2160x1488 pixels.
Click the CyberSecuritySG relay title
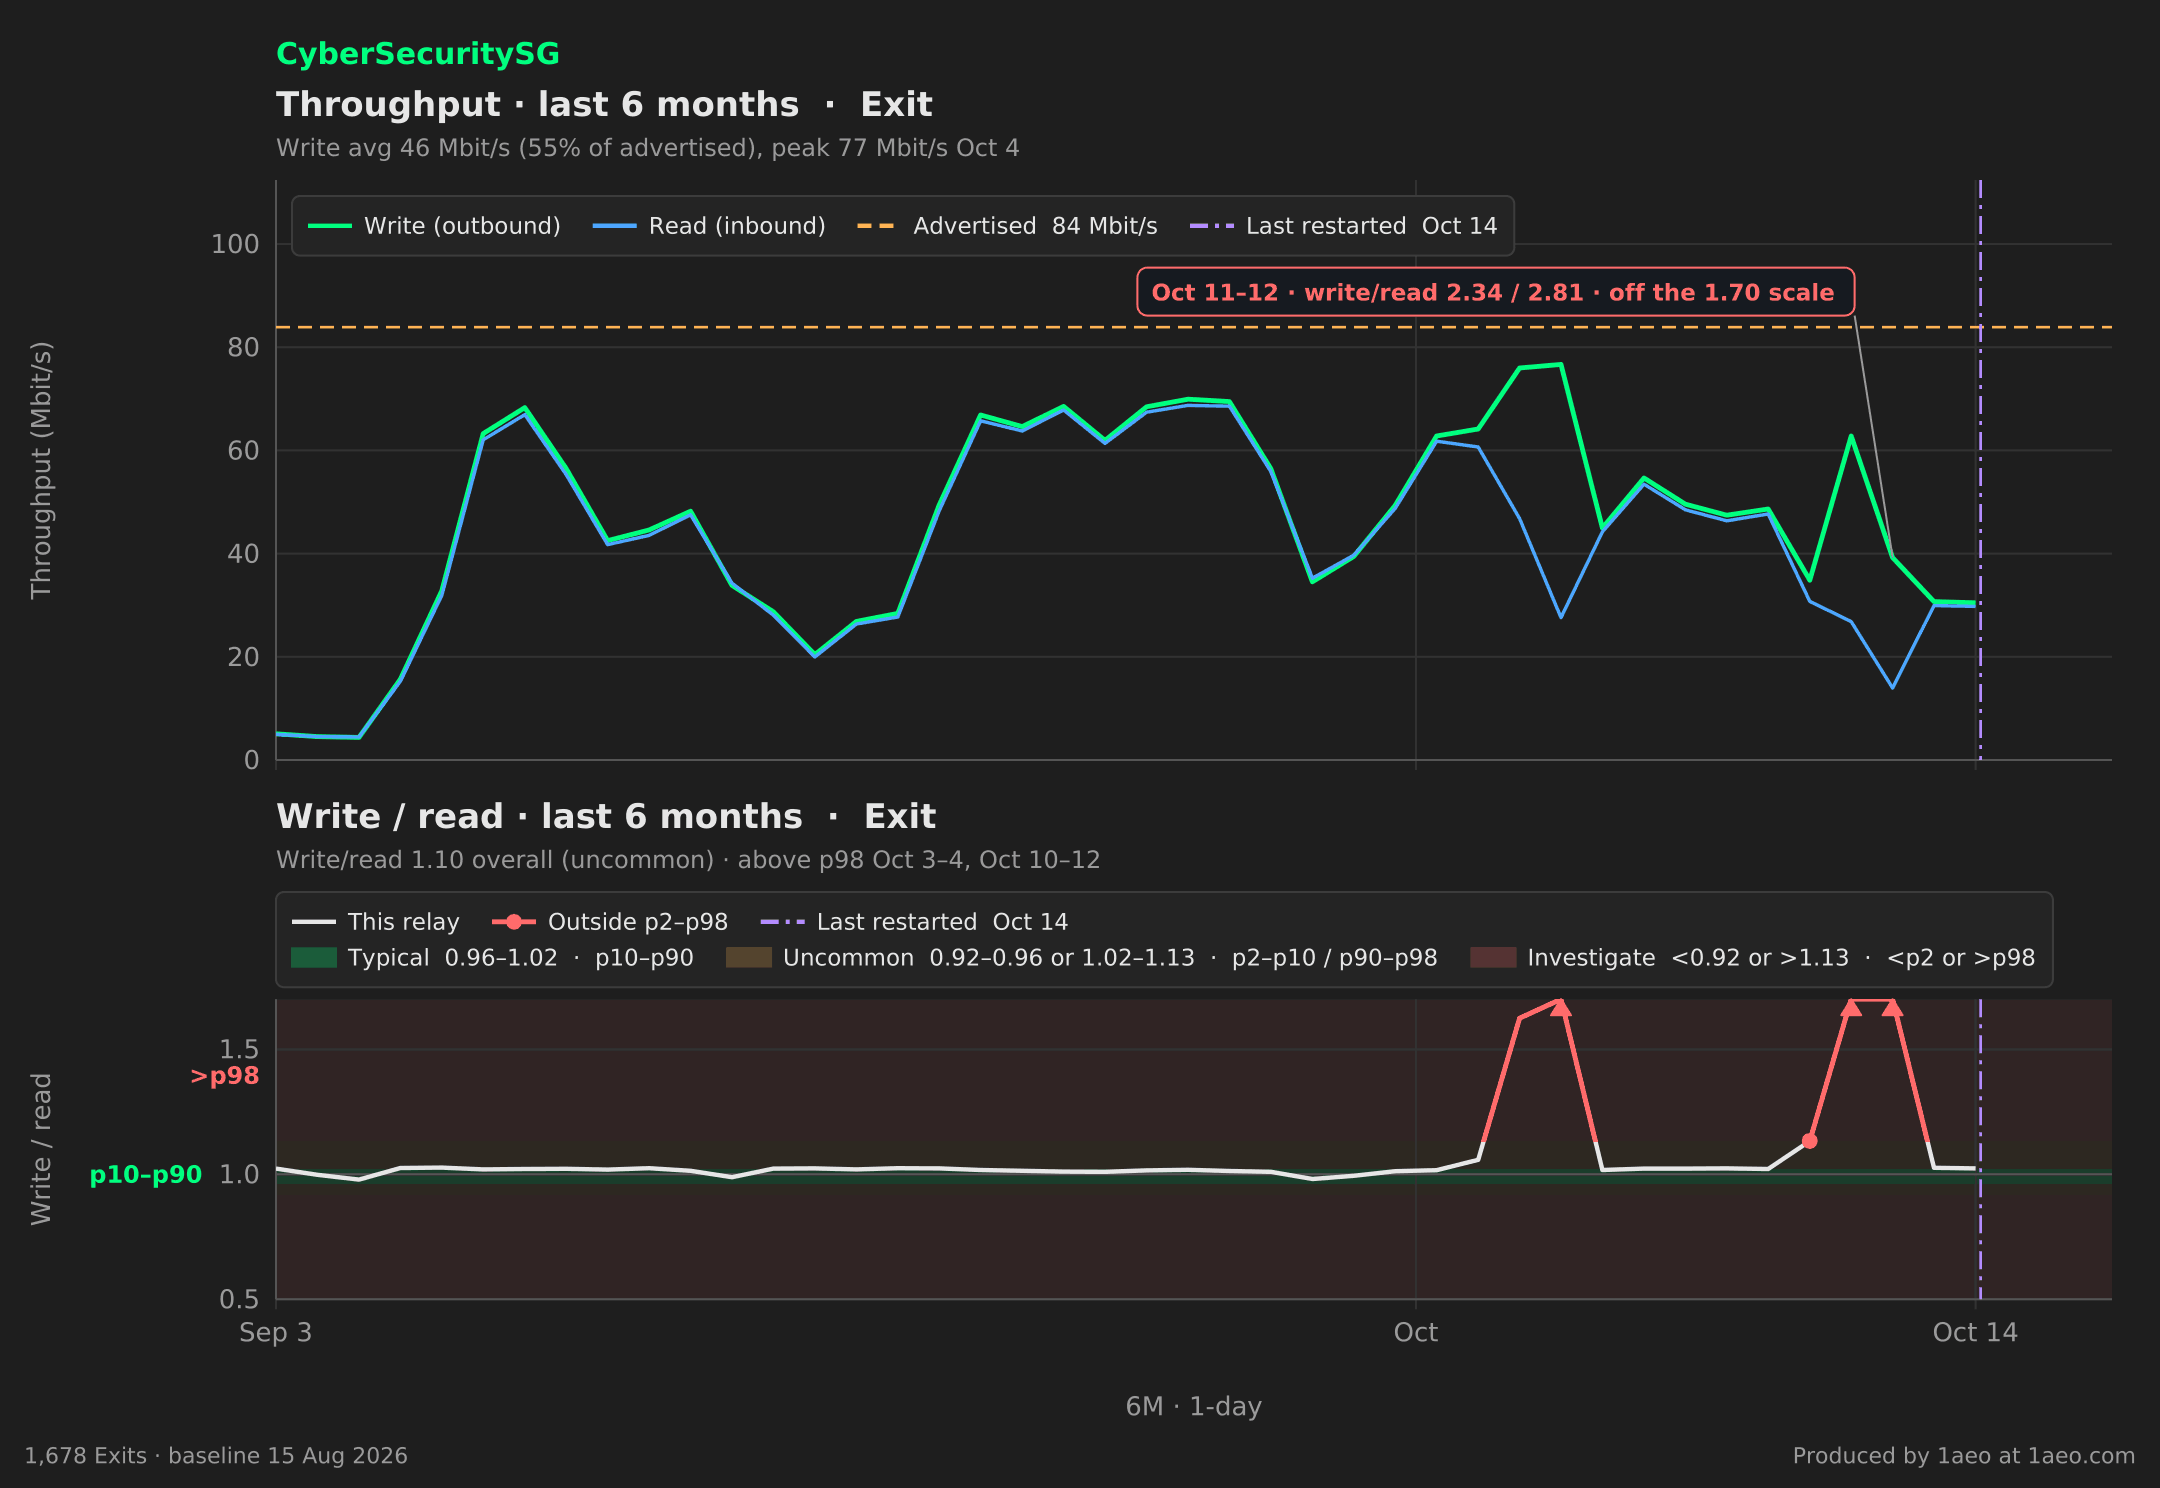(x=417, y=54)
